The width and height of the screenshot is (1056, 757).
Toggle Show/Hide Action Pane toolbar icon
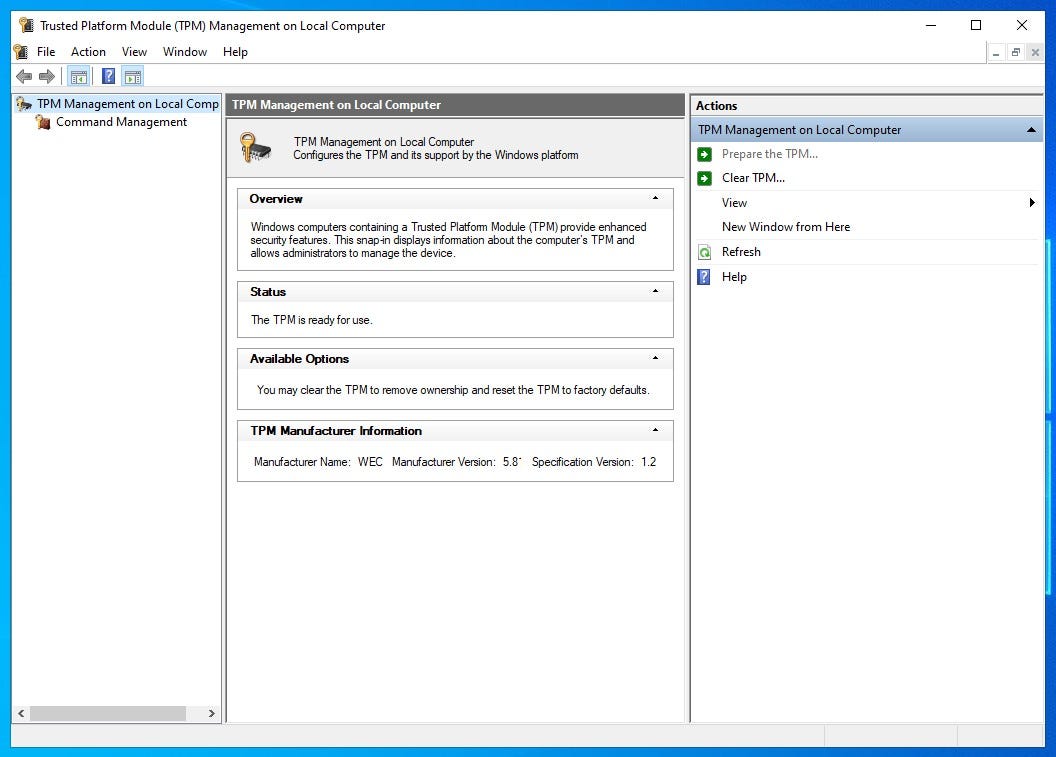(133, 77)
